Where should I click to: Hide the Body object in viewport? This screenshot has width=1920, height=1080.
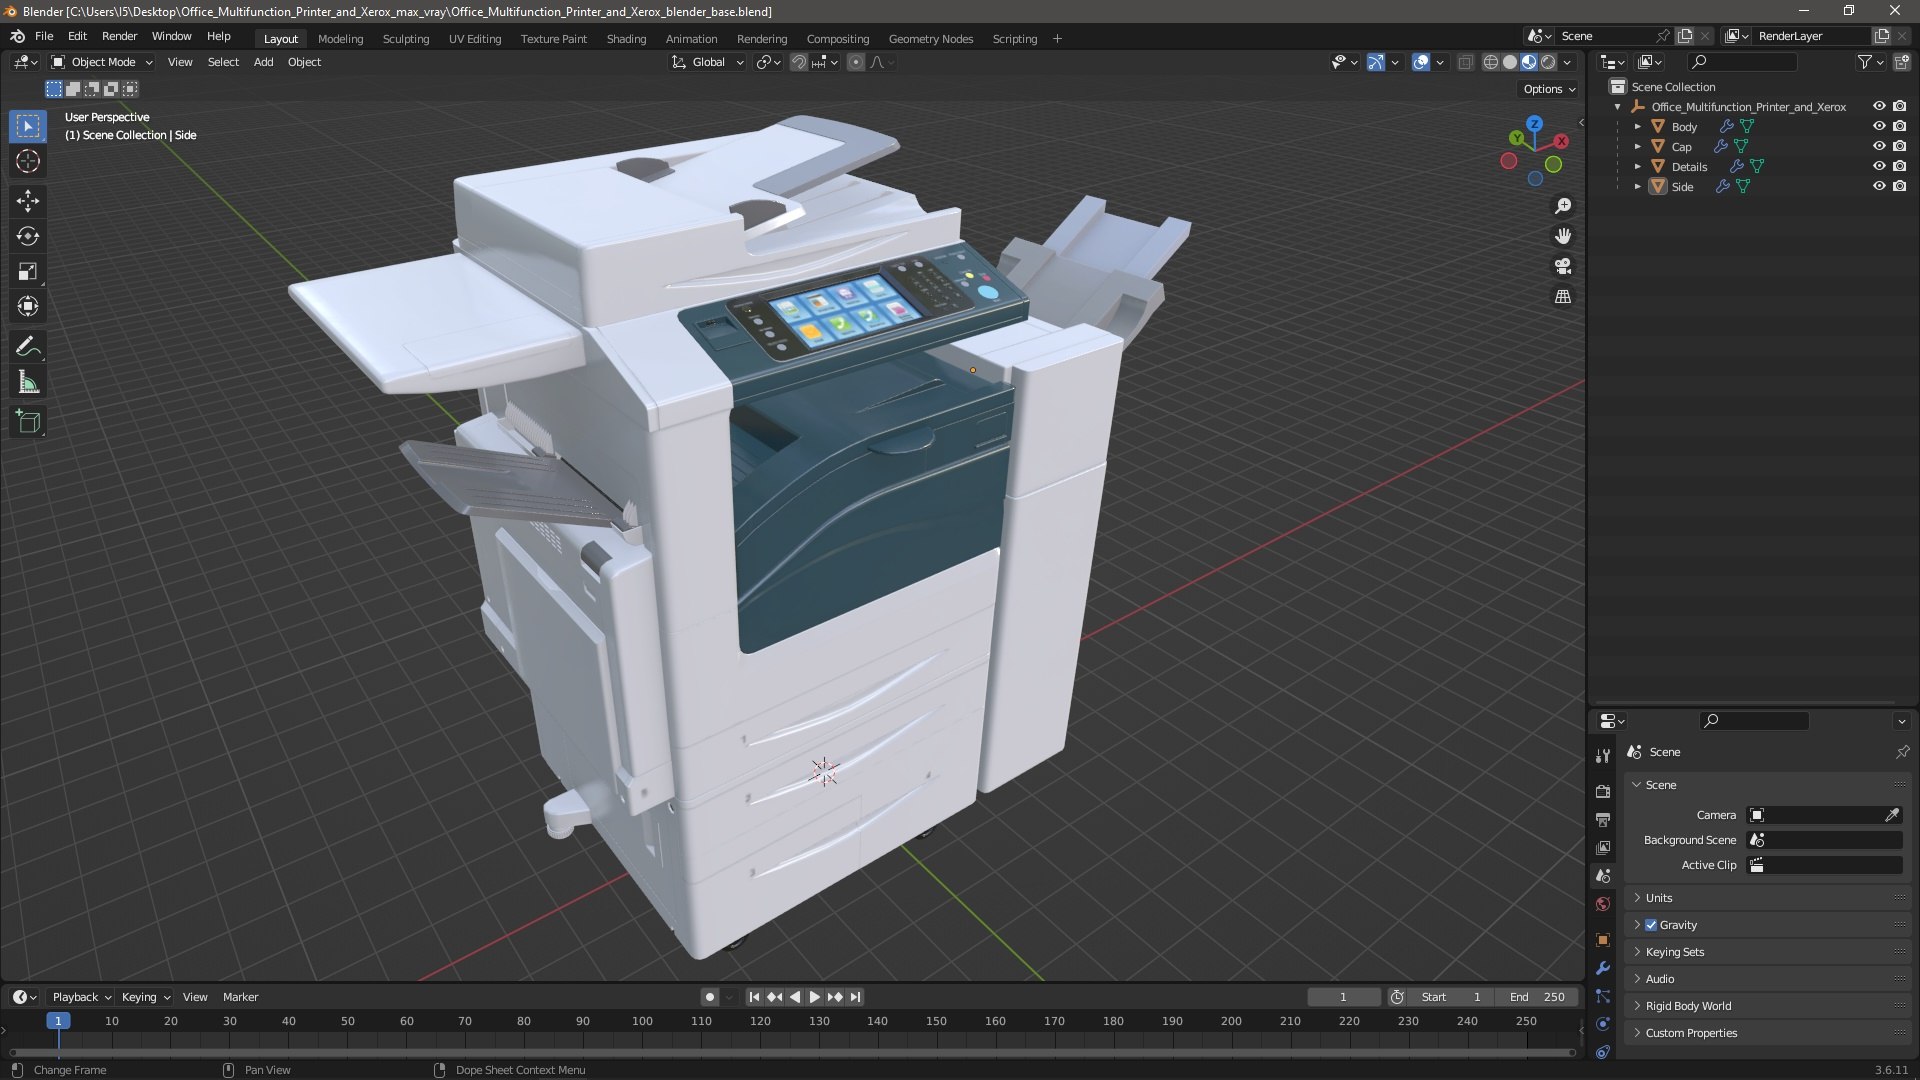(1879, 126)
